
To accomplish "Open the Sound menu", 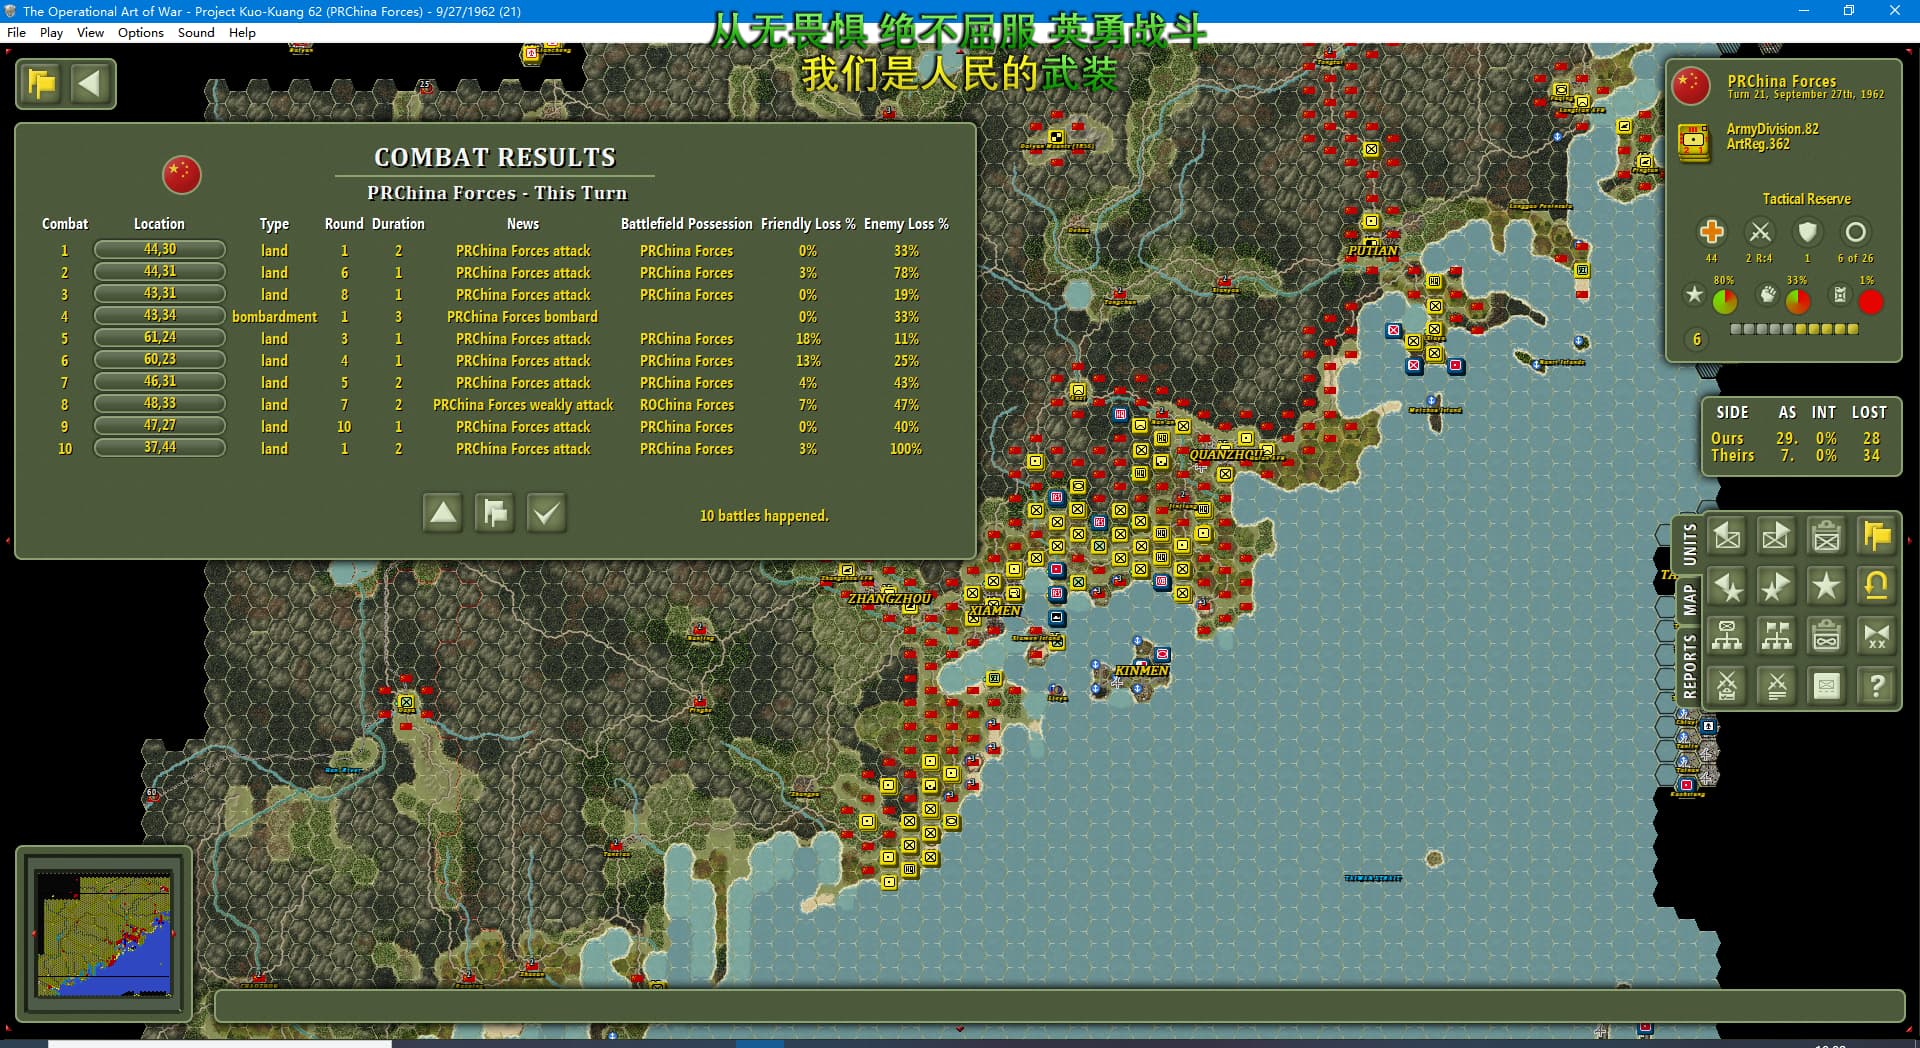I will [196, 32].
